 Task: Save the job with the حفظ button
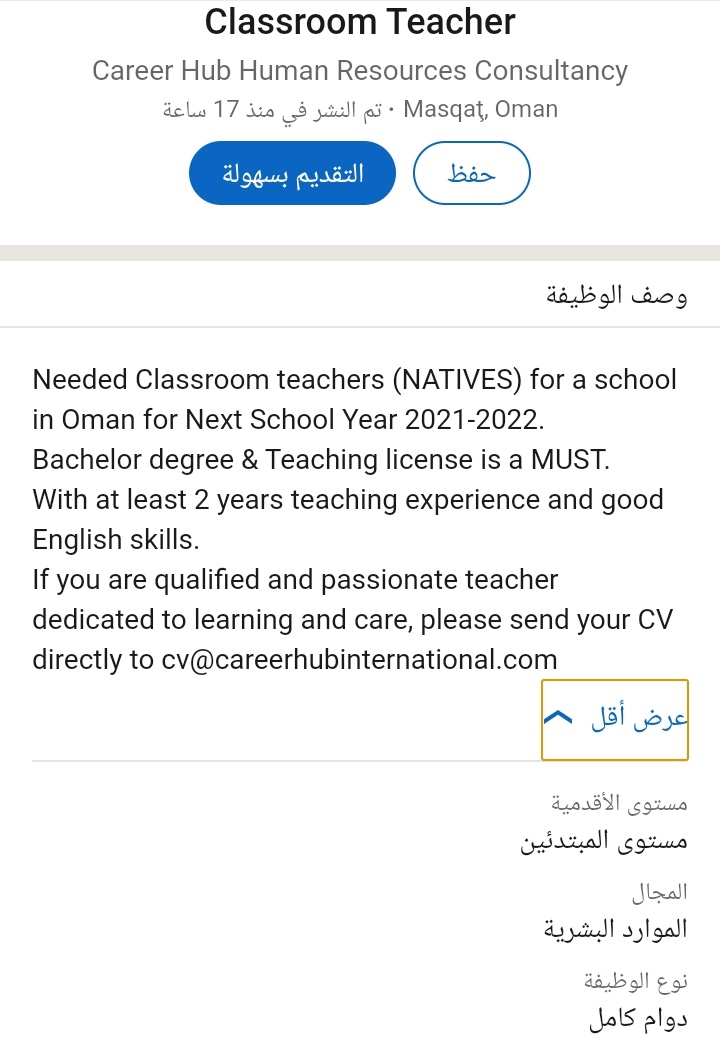(x=471, y=173)
